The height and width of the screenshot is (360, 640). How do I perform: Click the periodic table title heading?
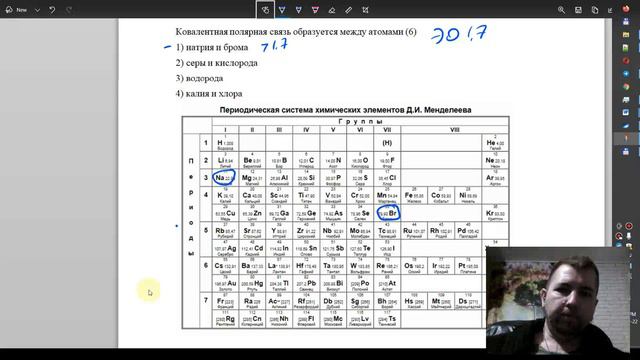click(345, 110)
